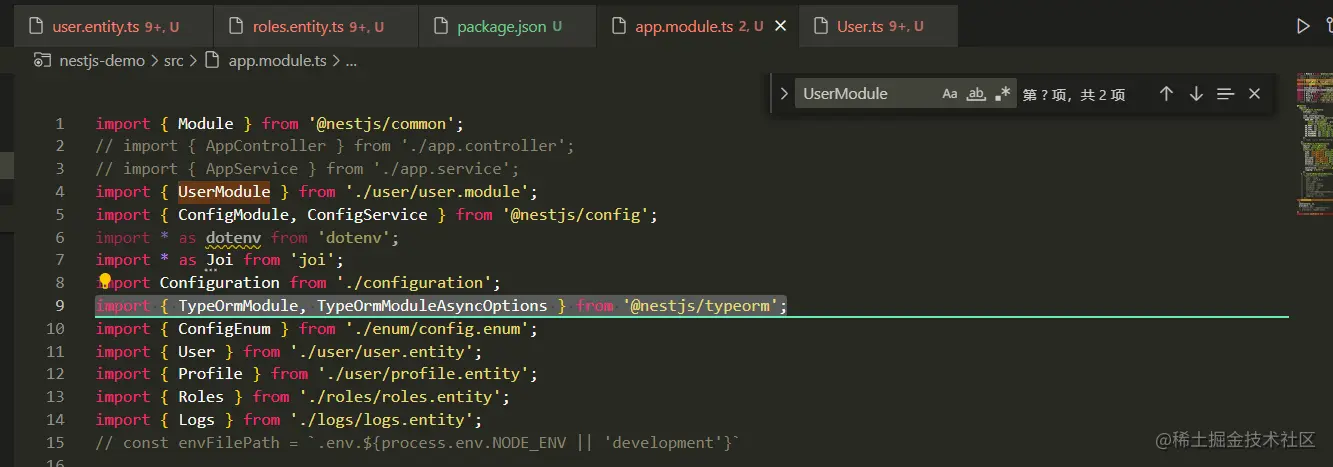
Task: Click highlighted UserModule on line 4
Action: coord(224,191)
